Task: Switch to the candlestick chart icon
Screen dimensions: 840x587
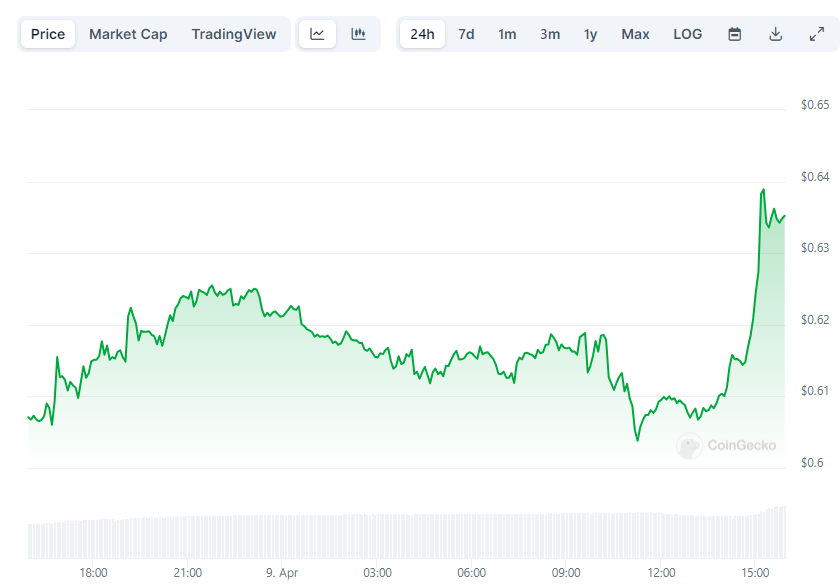Action: [x=358, y=34]
